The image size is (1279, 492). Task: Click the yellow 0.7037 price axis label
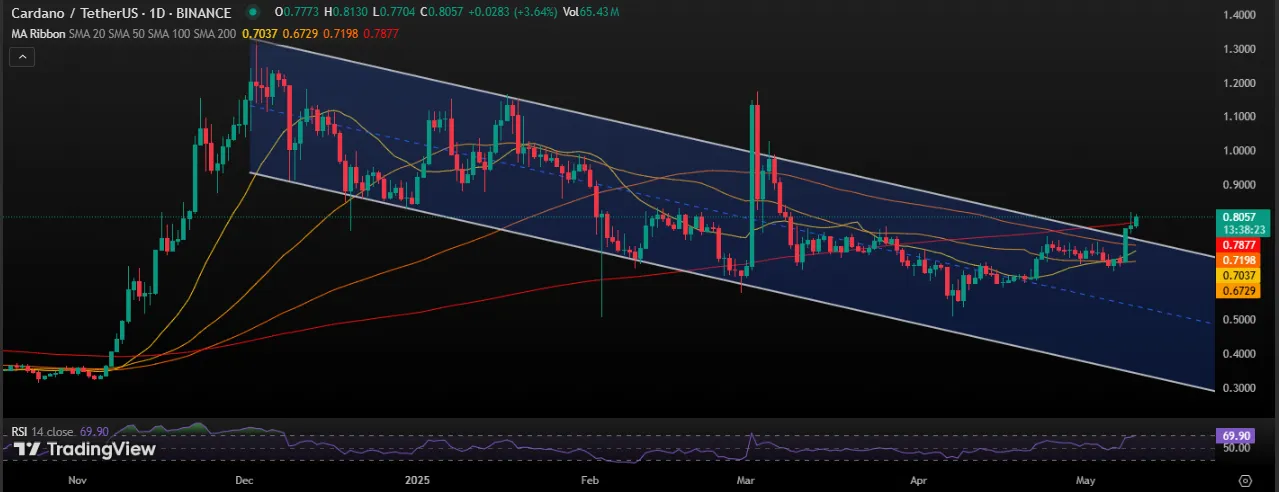tap(1240, 274)
